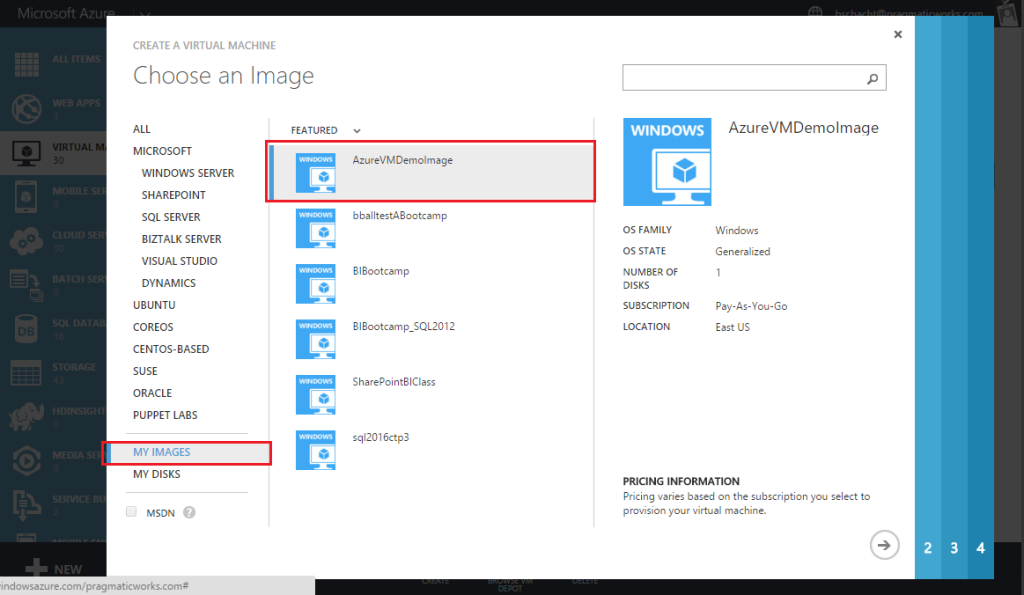Select the MY DISKS category
Image resolution: width=1024 pixels, height=595 pixels.
tap(157, 474)
